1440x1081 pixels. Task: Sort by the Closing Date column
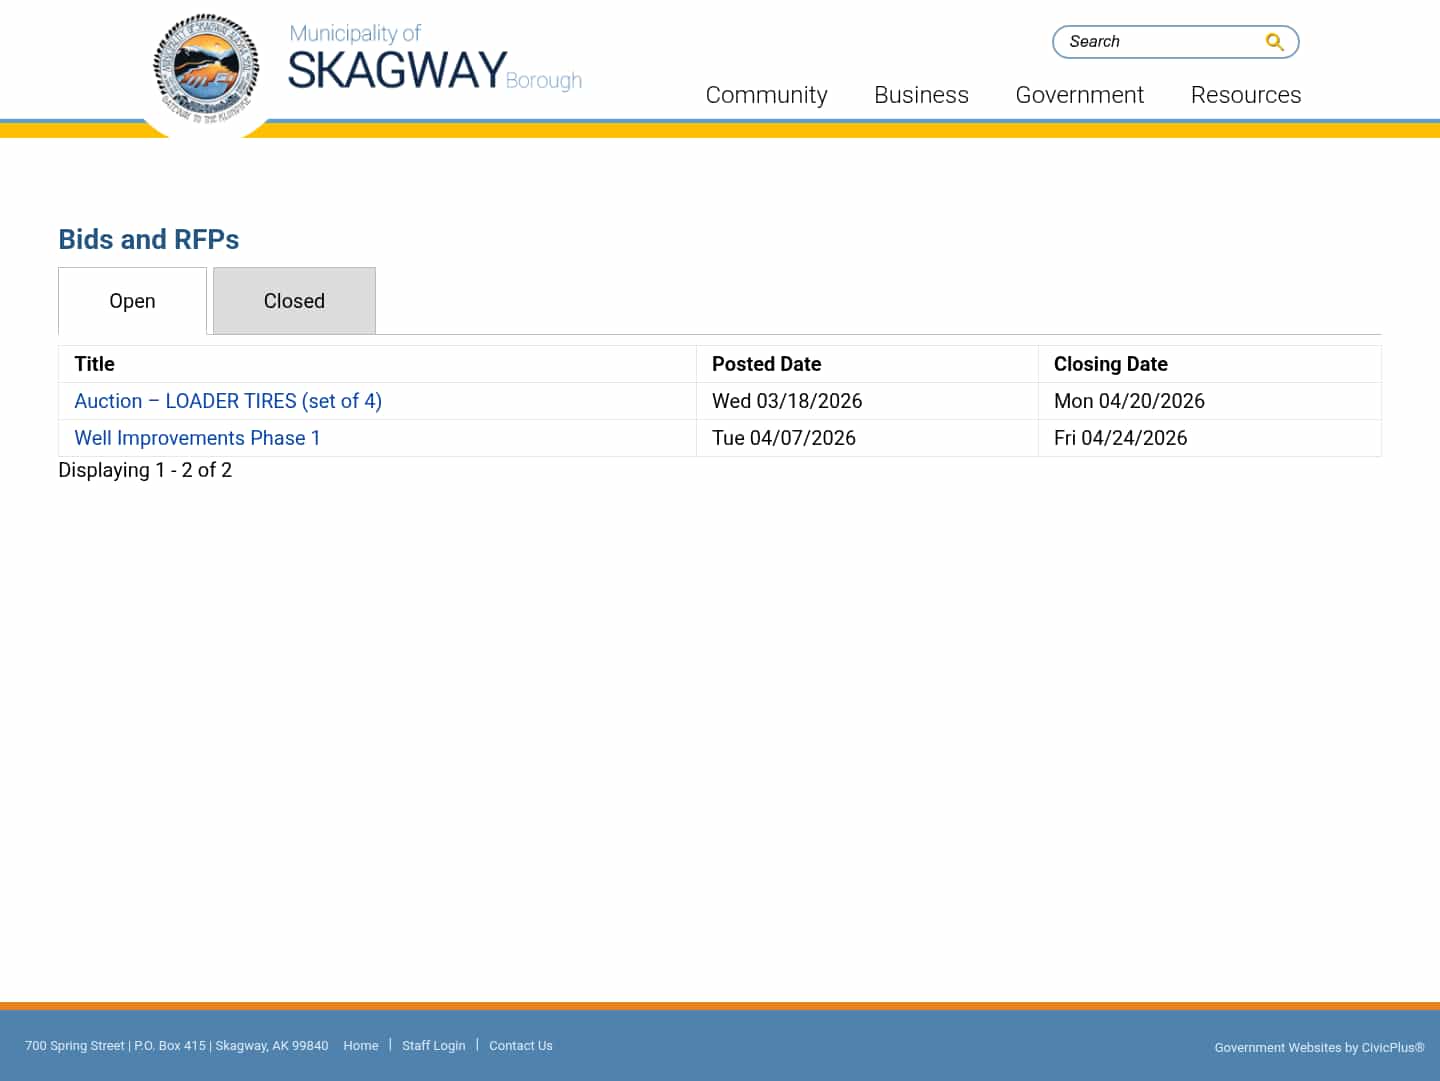1111,364
